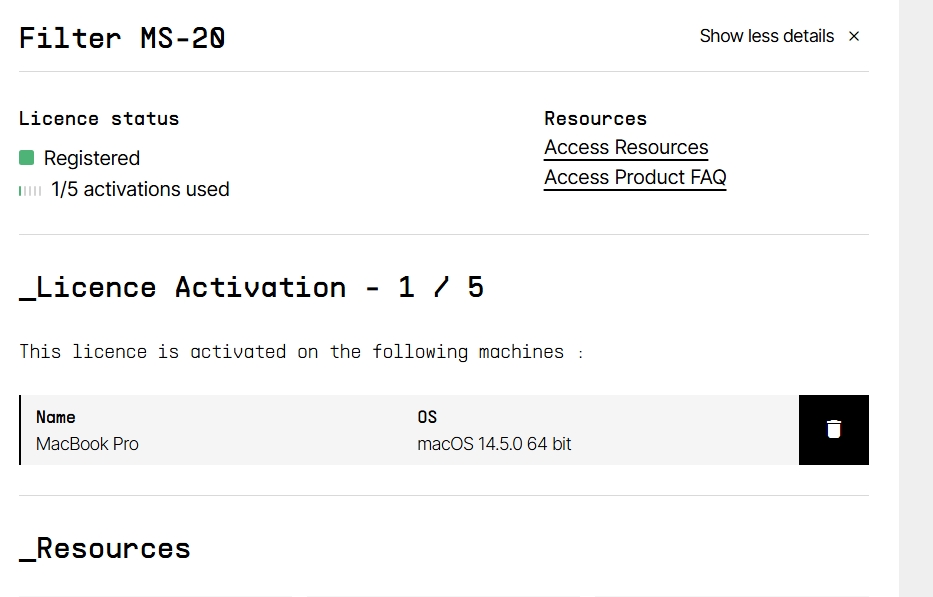Click the activations used bar indicator
The width and height of the screenshot is (933, 597).
30,190
